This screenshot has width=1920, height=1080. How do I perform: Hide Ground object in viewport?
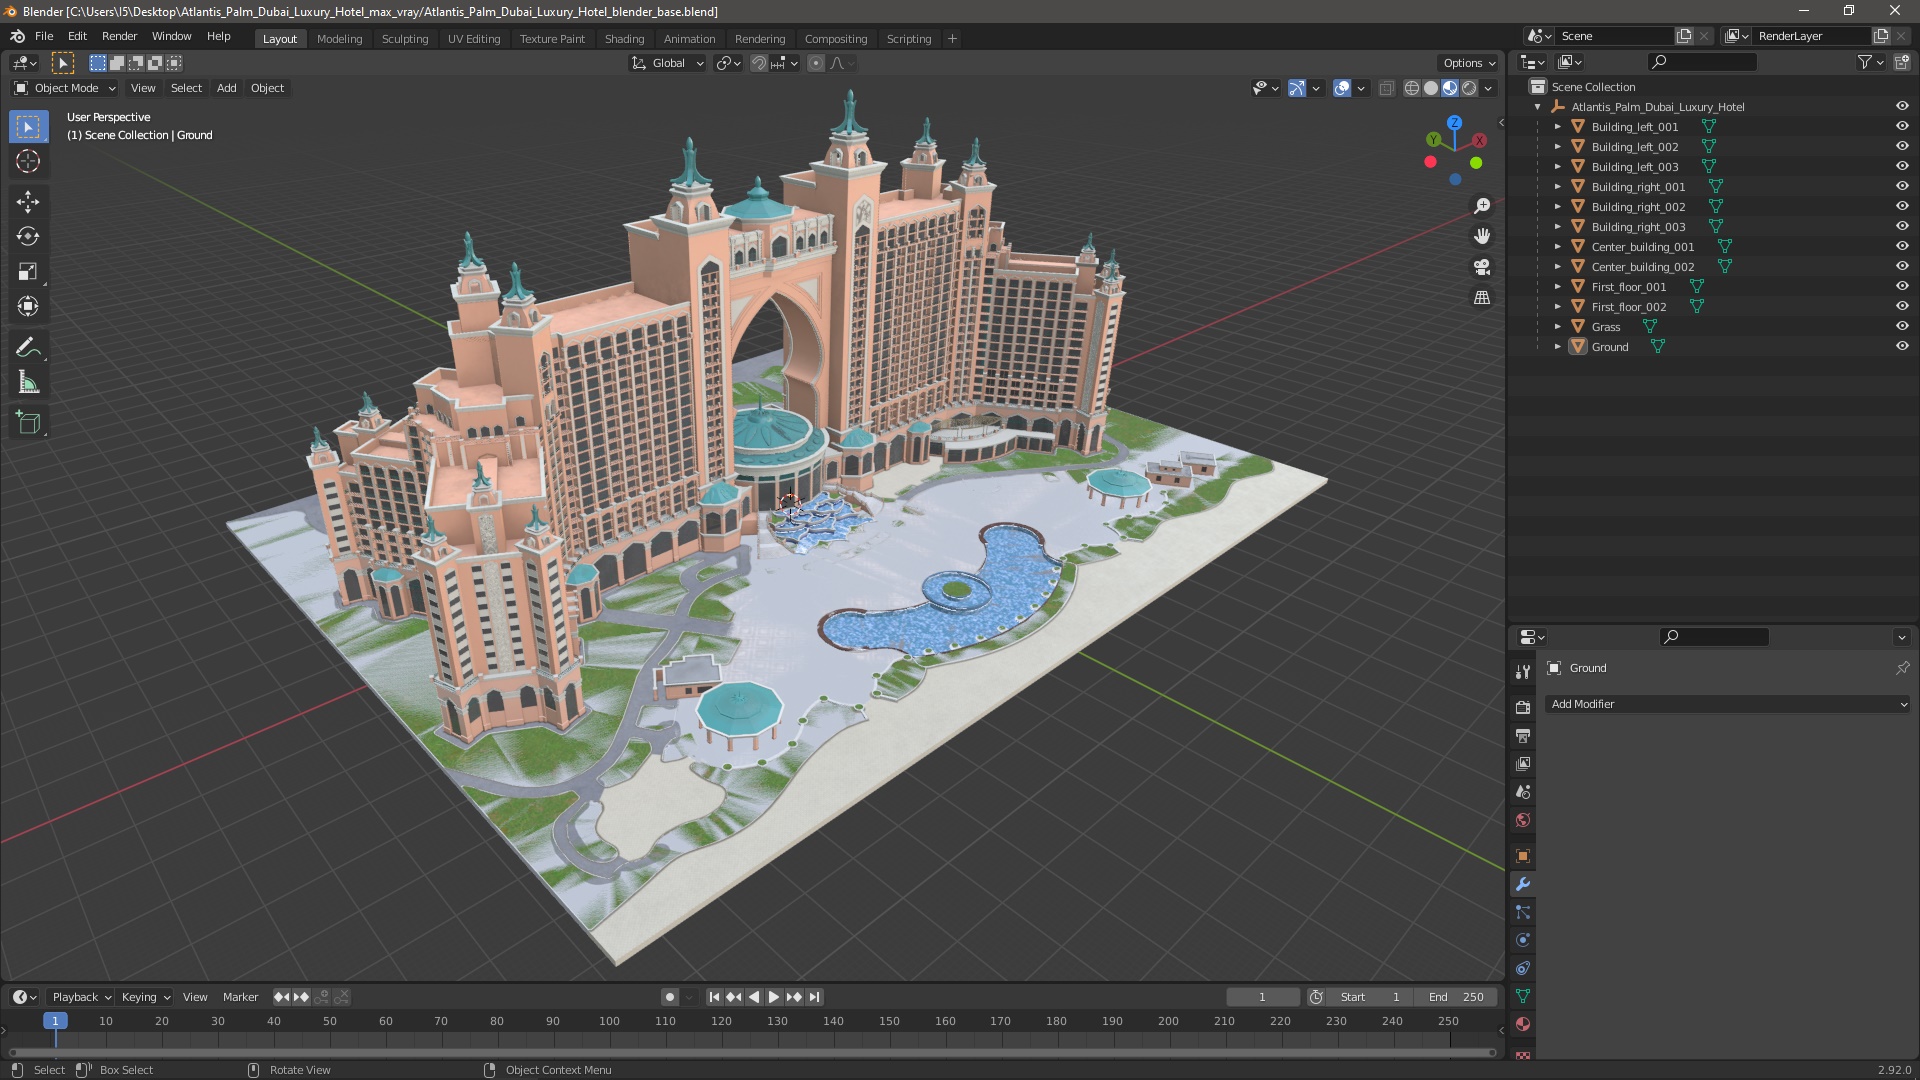pos(1902,347)
